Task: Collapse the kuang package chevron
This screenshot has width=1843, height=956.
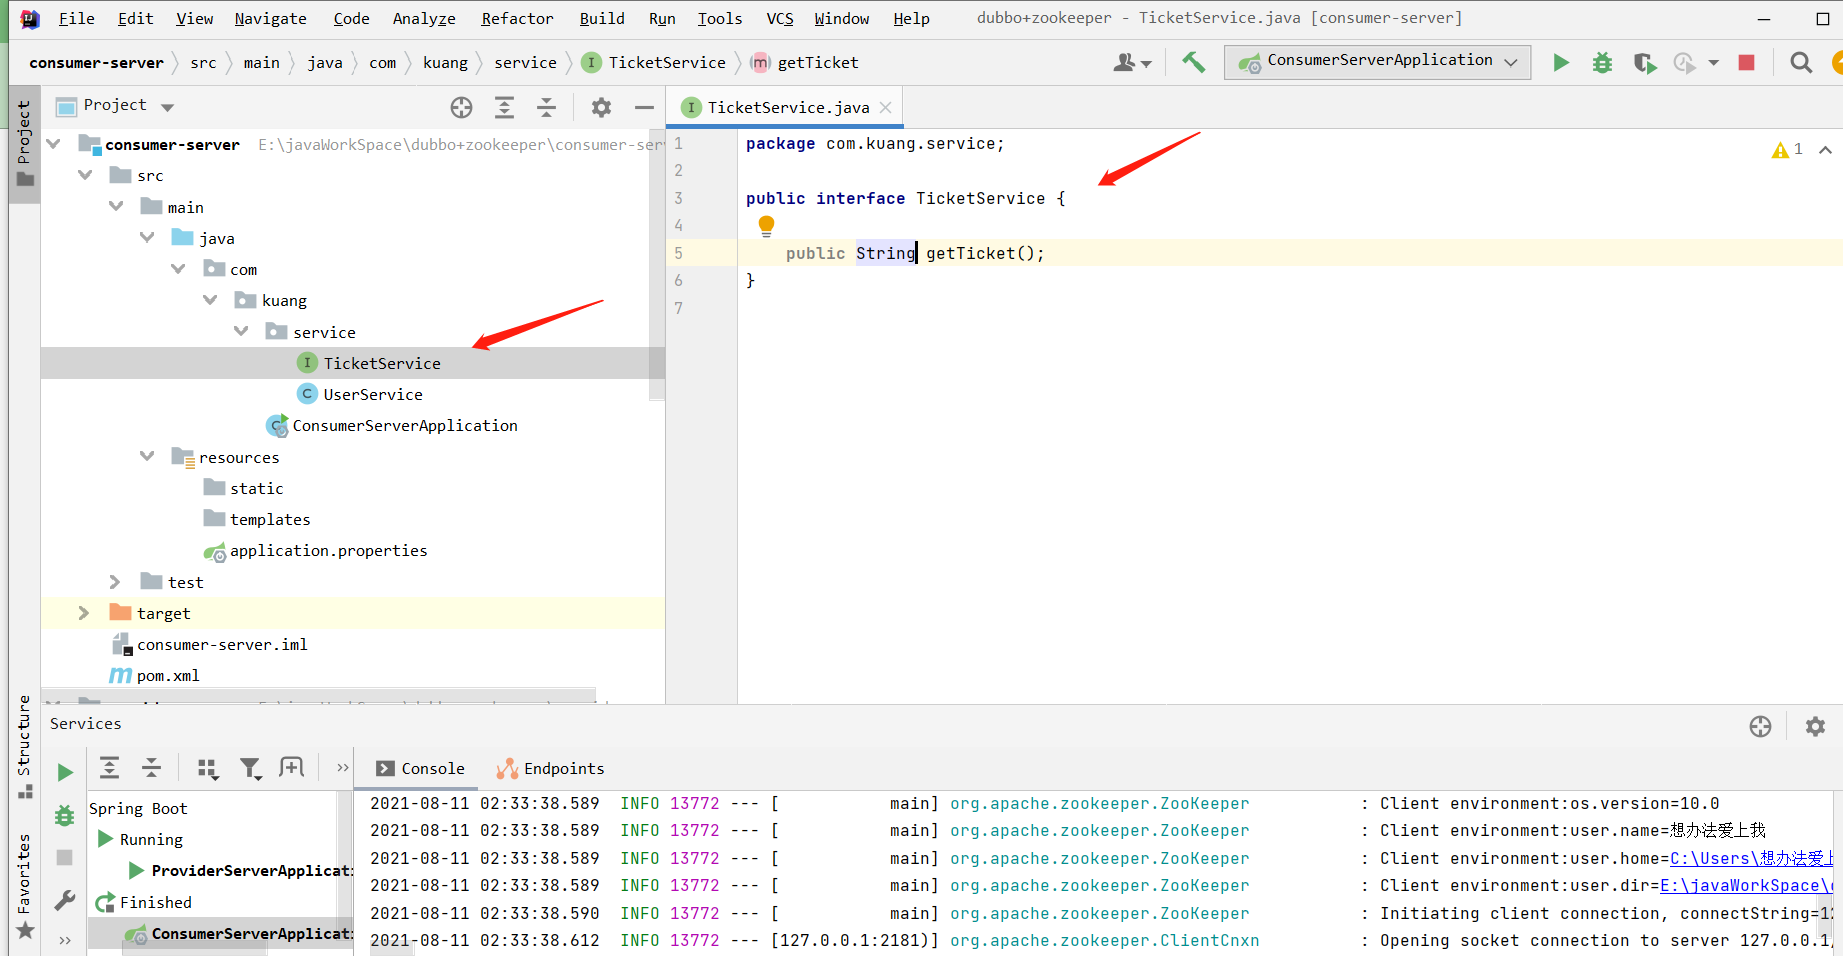Action: [210, 300]
